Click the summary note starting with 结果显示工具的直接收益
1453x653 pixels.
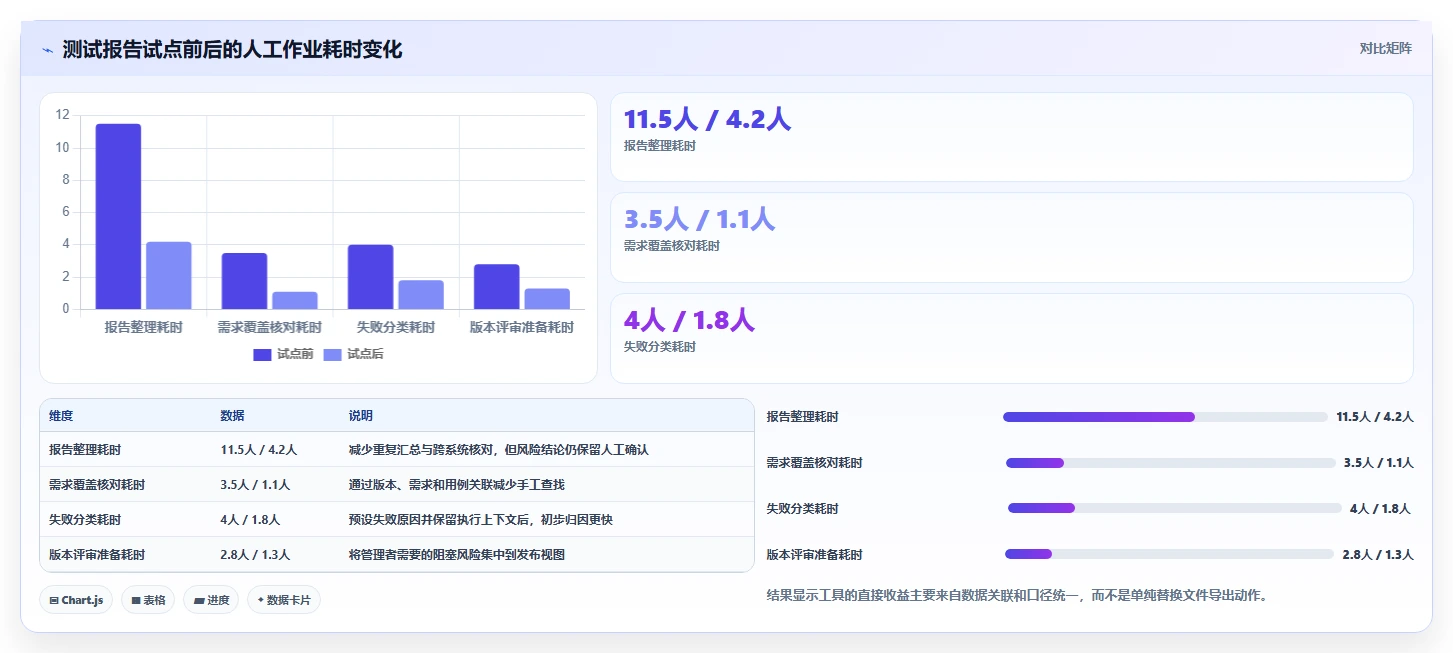tap(1017, 595)
